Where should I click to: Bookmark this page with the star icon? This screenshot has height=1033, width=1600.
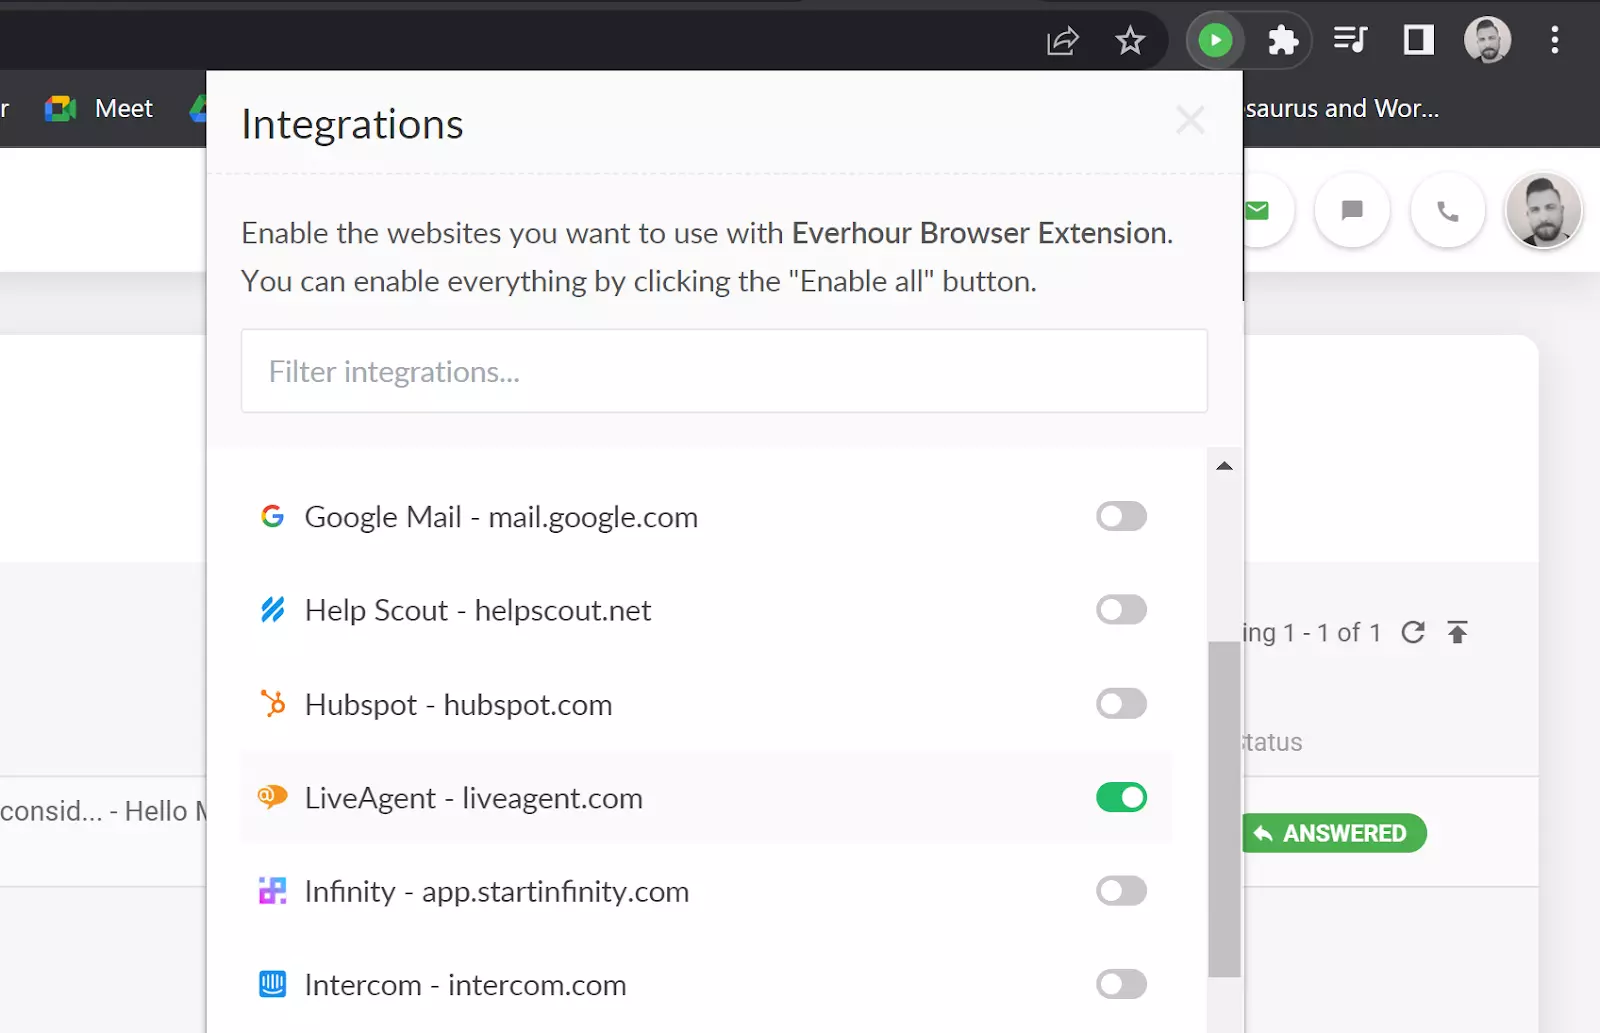[1130, 41]
